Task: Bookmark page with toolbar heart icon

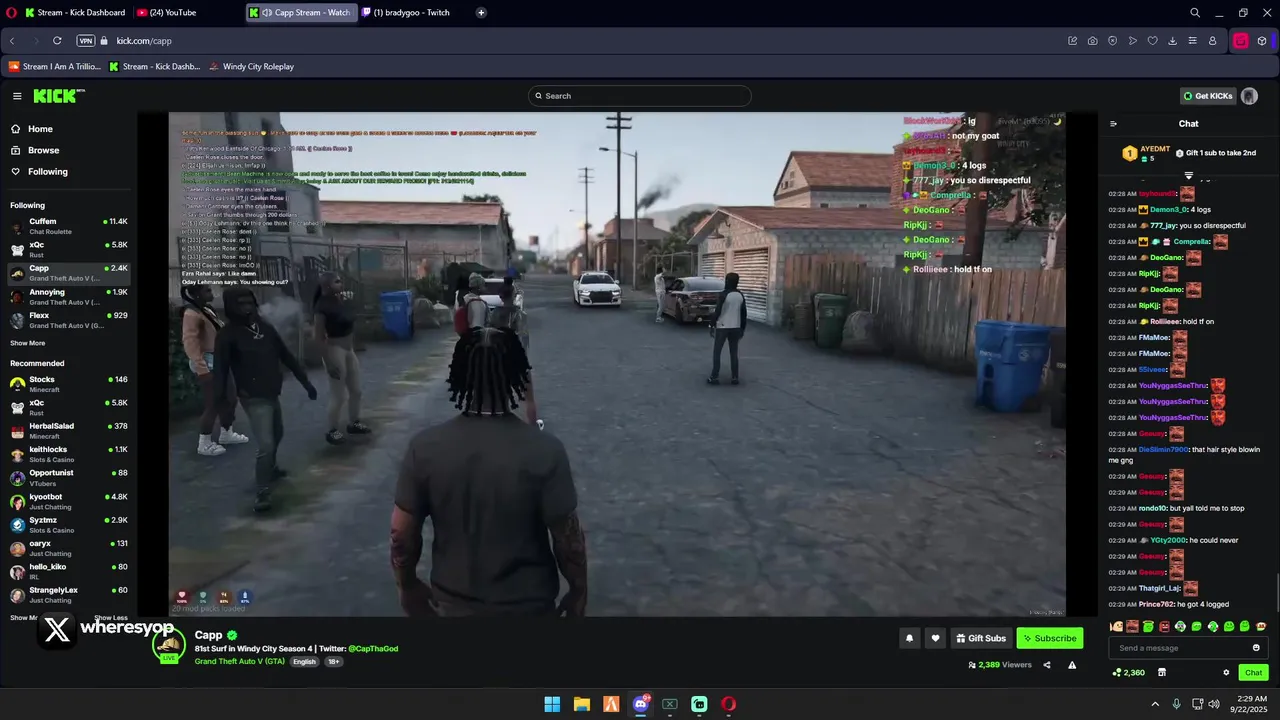Action: (x=1152, y=41)
